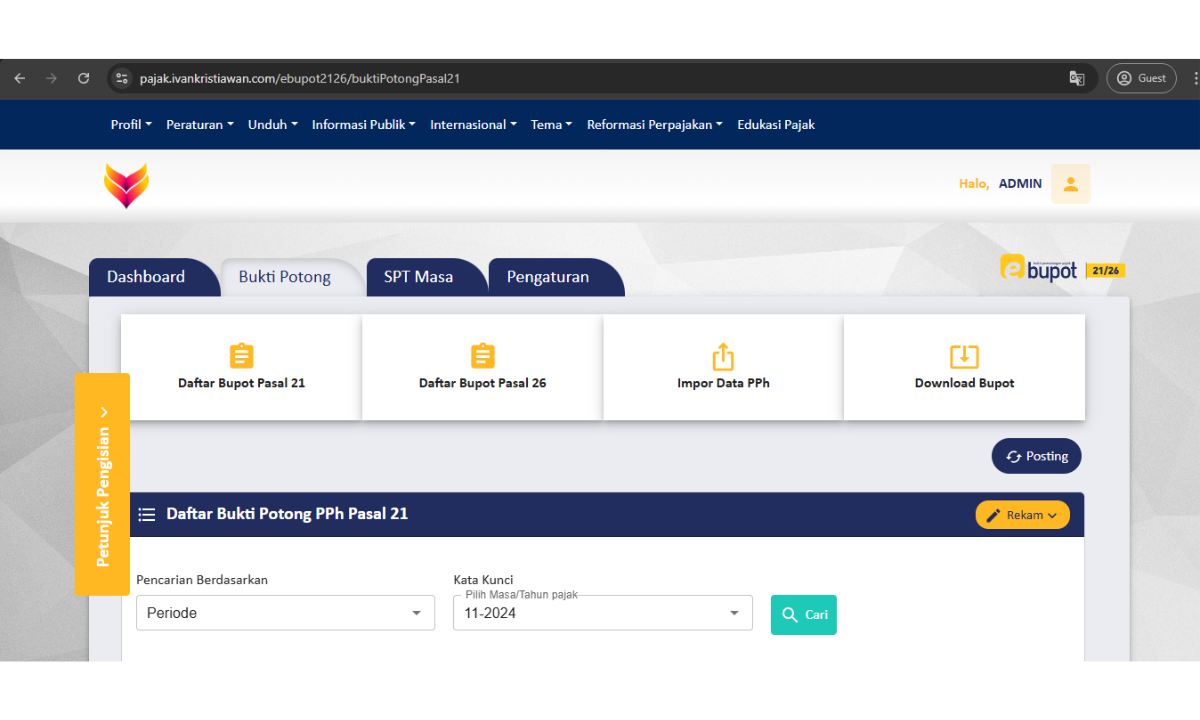This screenshot has height=720, width=1200.
Task: Click the Impor Data PPh upload icon
Action: click(723, 356)
